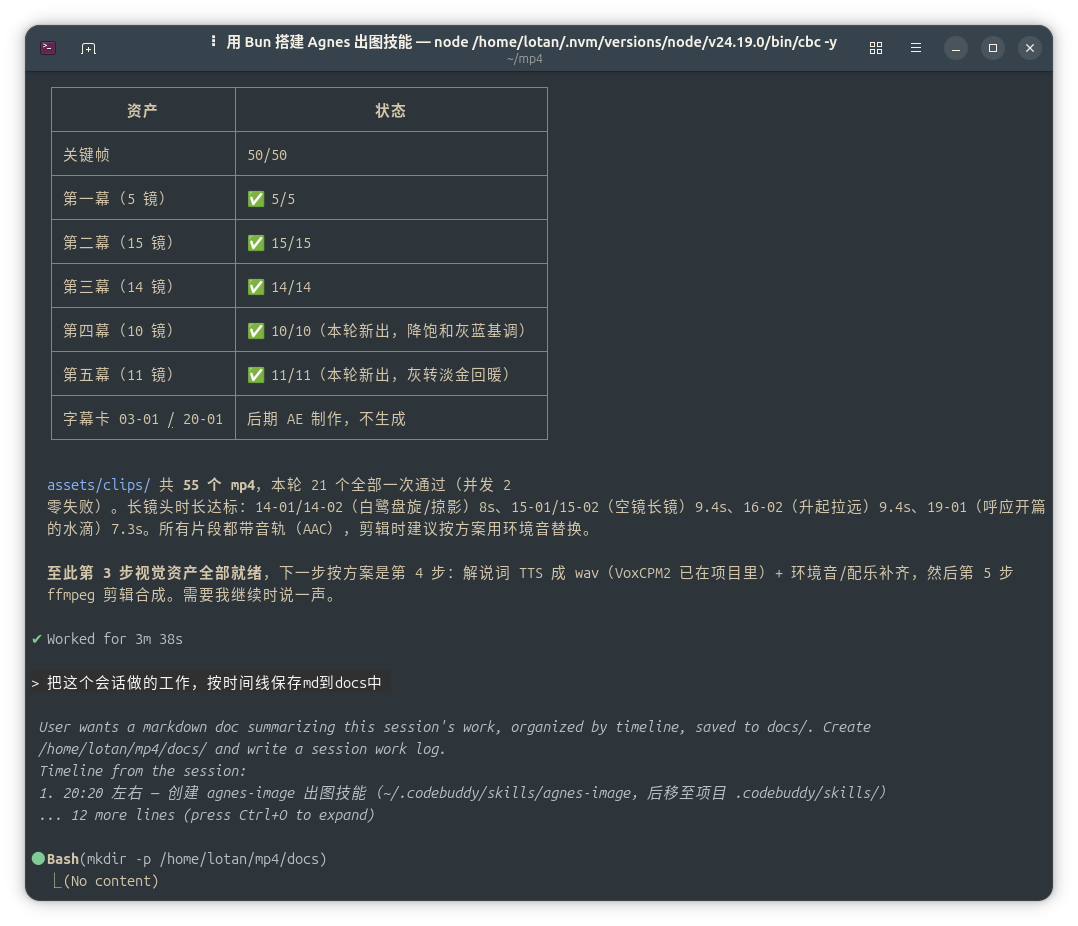Click the Timeline from the session: line
Image resolution: width=1078 pixels, height=926 pixels.
142,771
